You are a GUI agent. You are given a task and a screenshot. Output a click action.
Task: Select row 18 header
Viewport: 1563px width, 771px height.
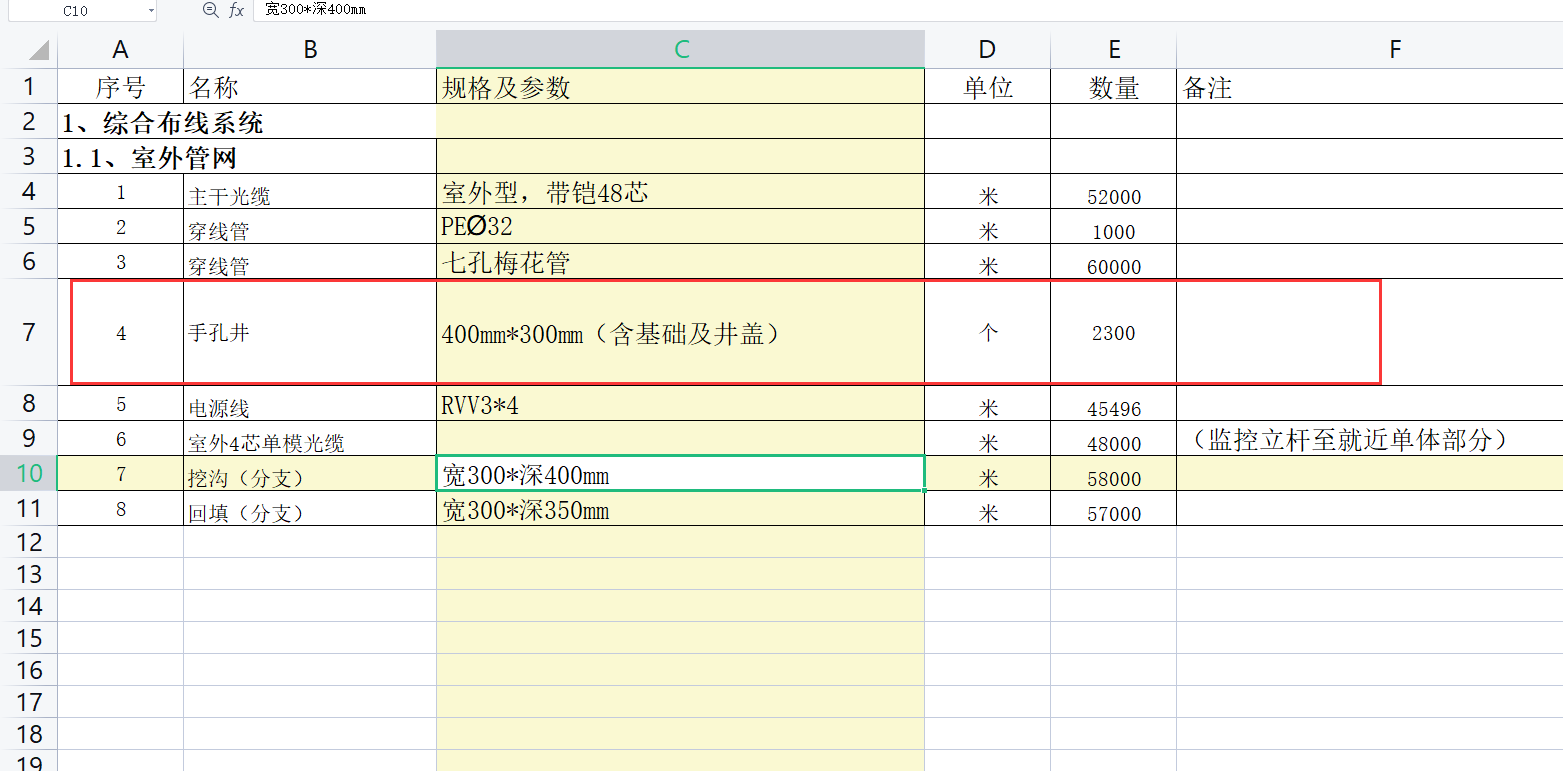click(29, 734)
